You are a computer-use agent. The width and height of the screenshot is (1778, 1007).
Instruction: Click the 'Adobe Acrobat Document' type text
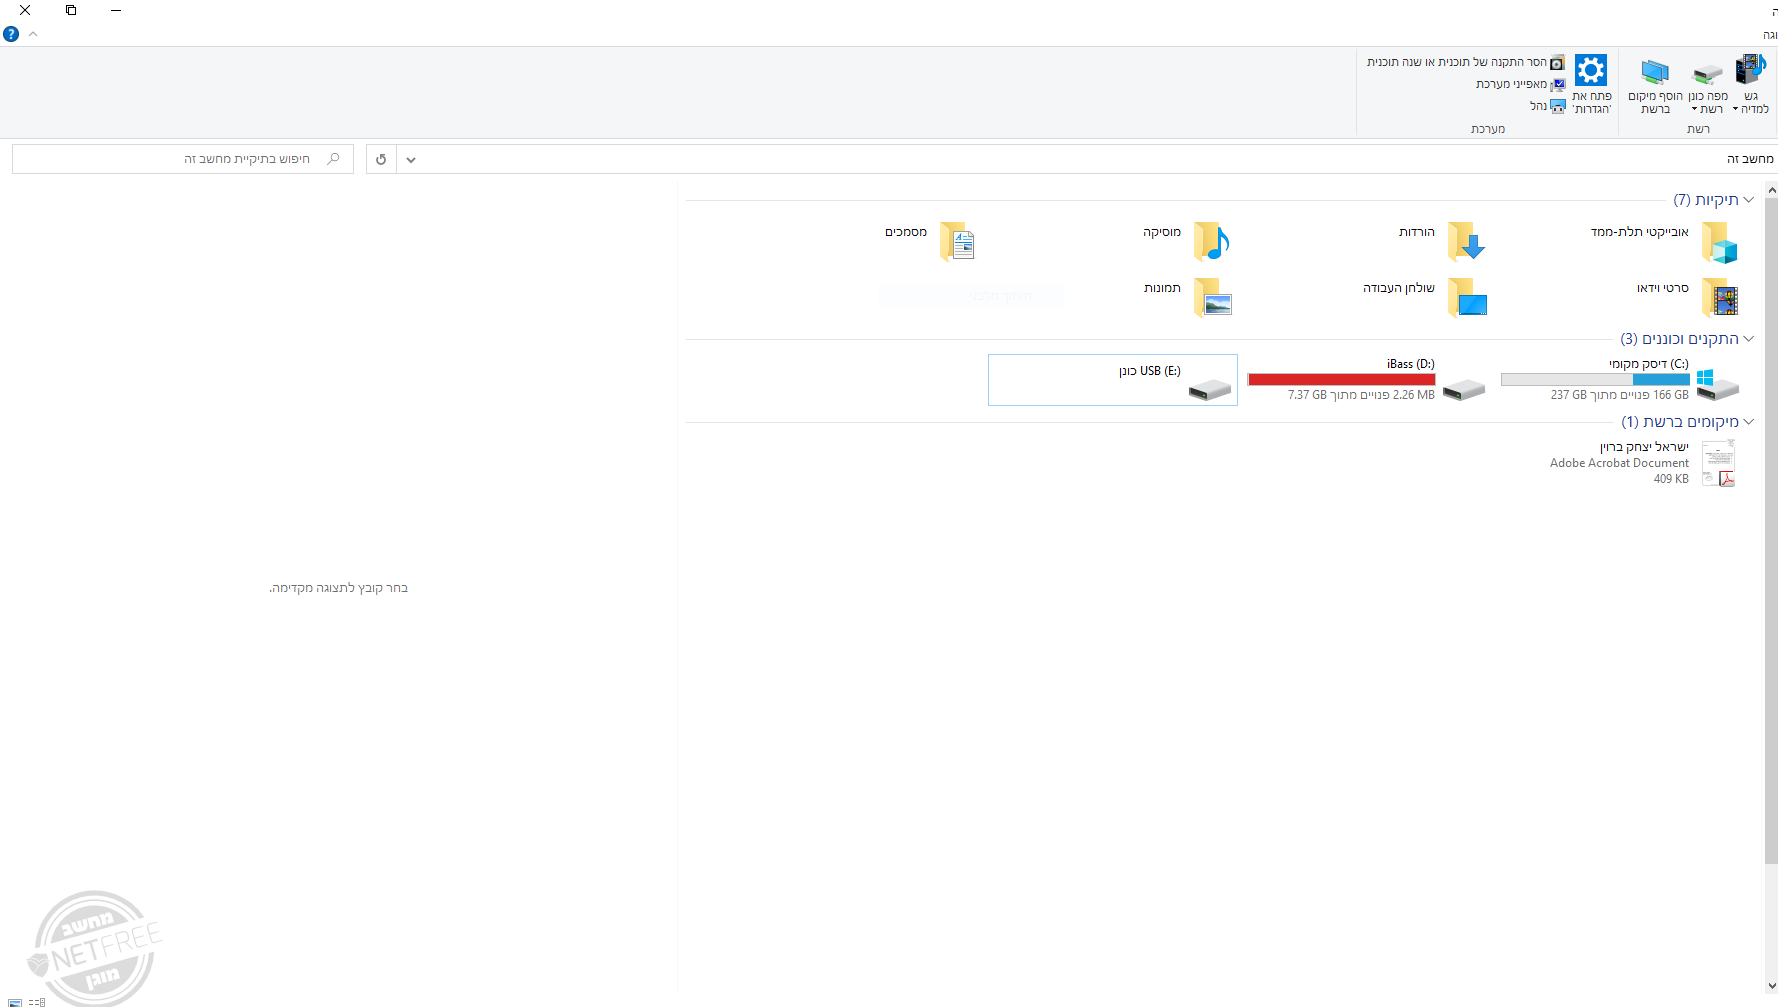pyautogui.click(x=1619, y=463)
